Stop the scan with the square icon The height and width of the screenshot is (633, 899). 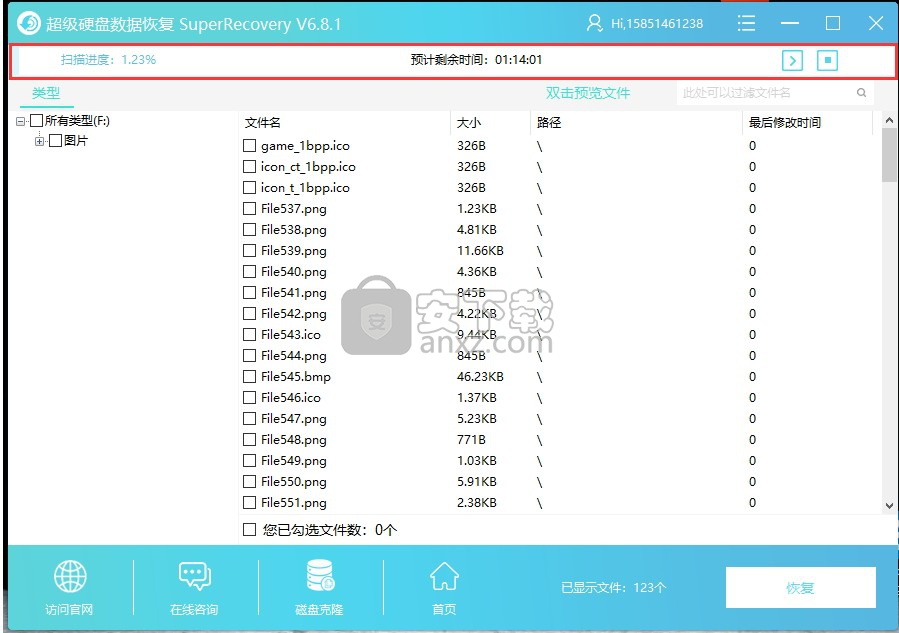click(x=827, y=60)
